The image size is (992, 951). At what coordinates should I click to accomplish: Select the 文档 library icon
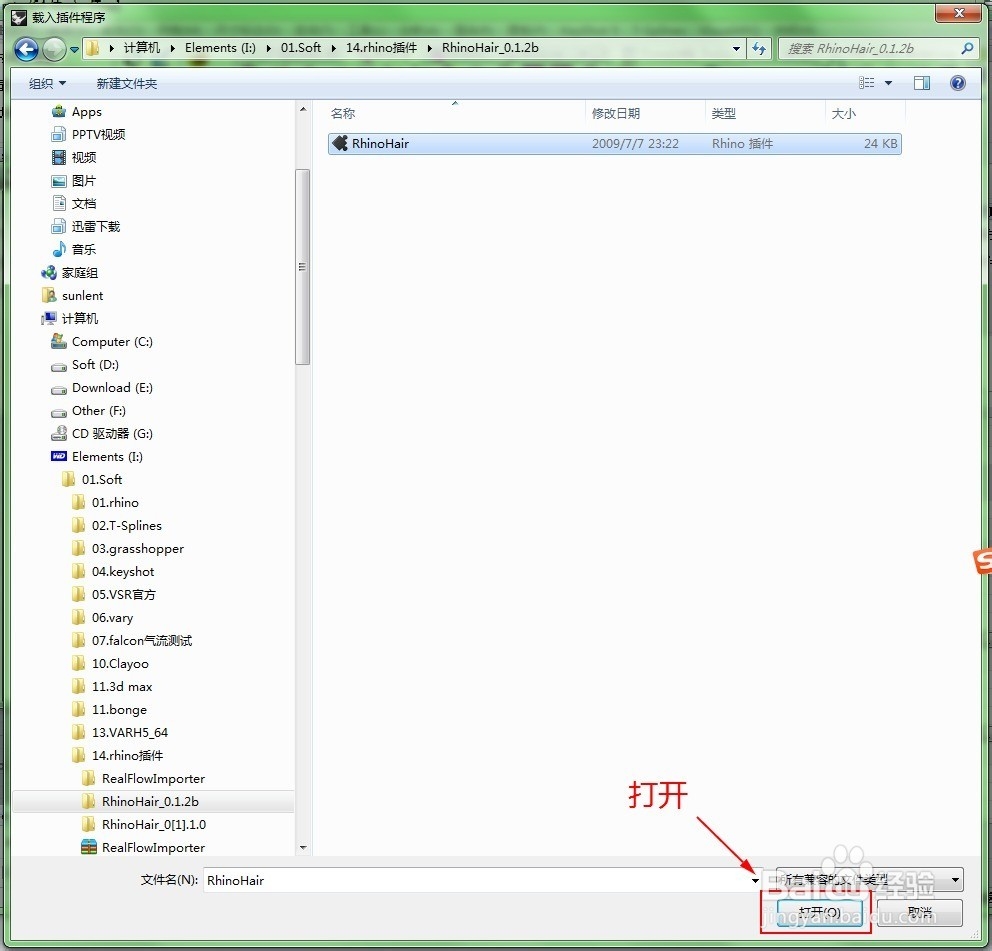[59, 204]
